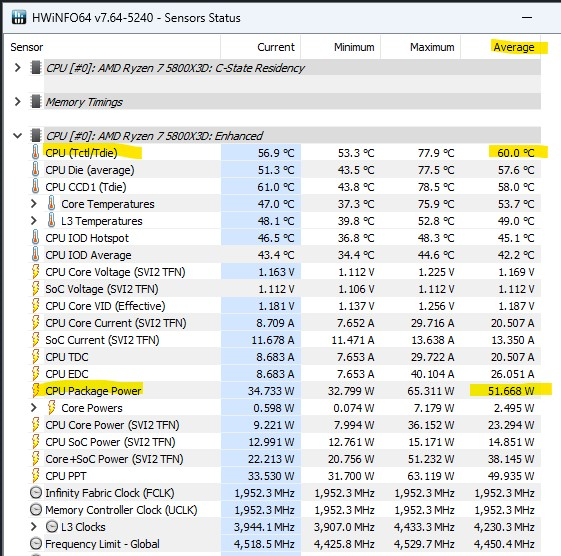561x556 pixels.
Task: Expand the Memory Timings group
Action: [17, 102]
